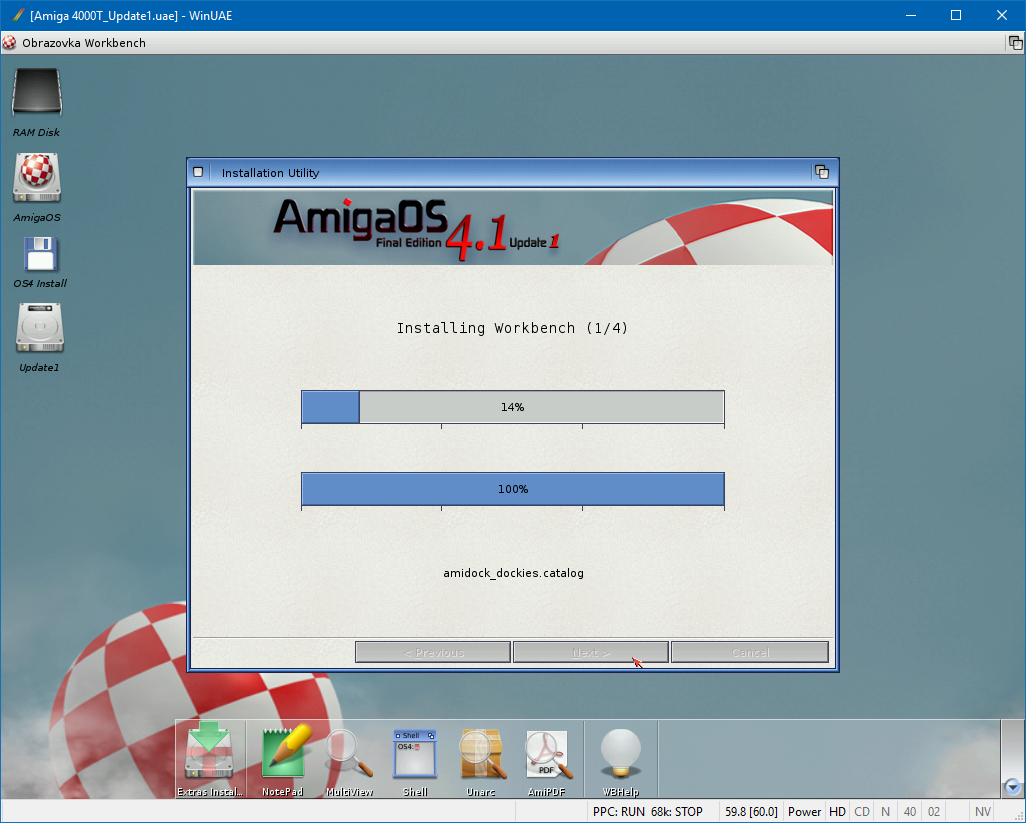
Task: Open the RAM Disk desktop icon
Action: coord(37,94)
